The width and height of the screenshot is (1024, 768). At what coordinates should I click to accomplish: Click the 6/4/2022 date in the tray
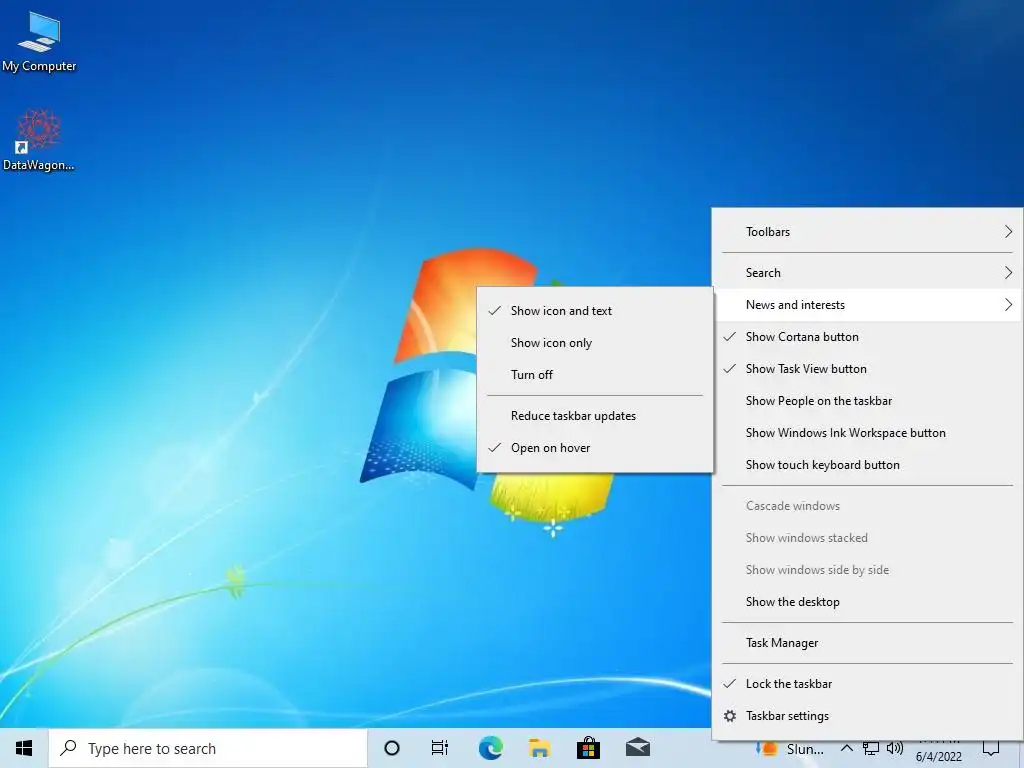tap(938, 757)
